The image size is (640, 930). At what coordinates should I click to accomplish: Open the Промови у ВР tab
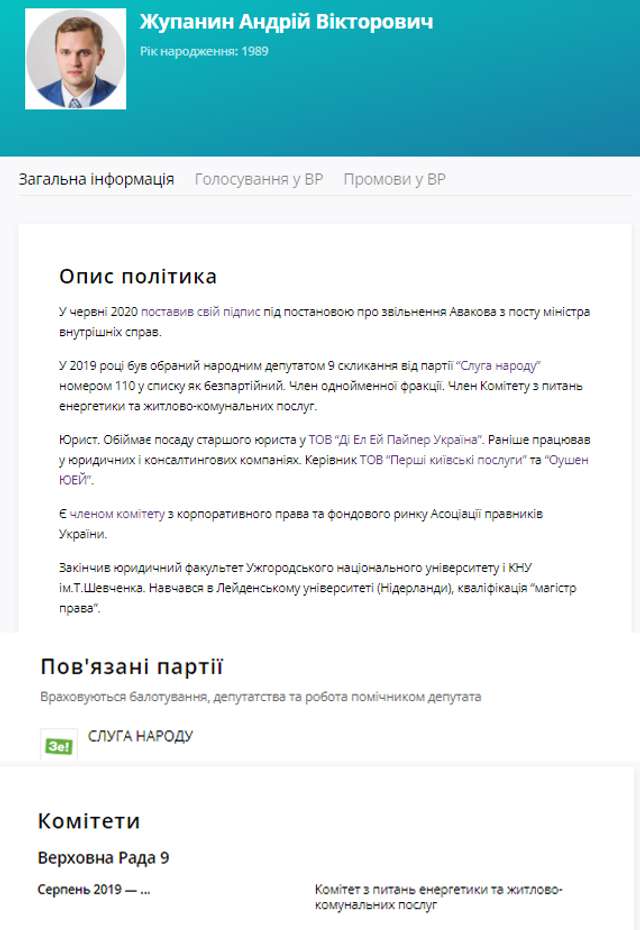(x=394, y=179)
